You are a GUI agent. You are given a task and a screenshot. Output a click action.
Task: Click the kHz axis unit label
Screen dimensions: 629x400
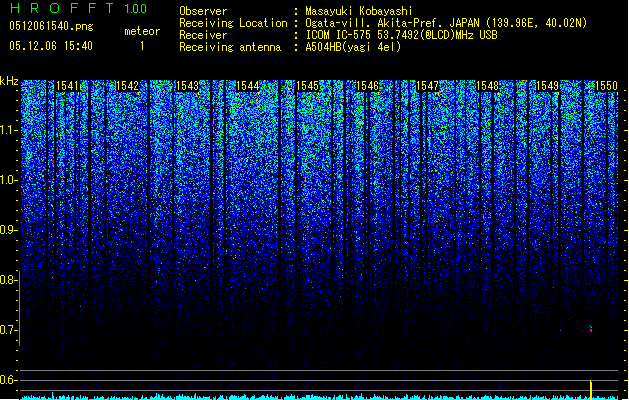(x=9, y=81)
